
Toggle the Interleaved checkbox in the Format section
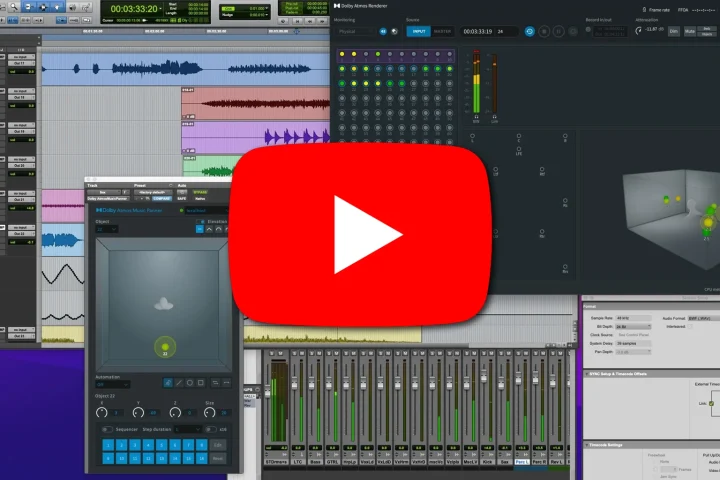click(690, 327)
